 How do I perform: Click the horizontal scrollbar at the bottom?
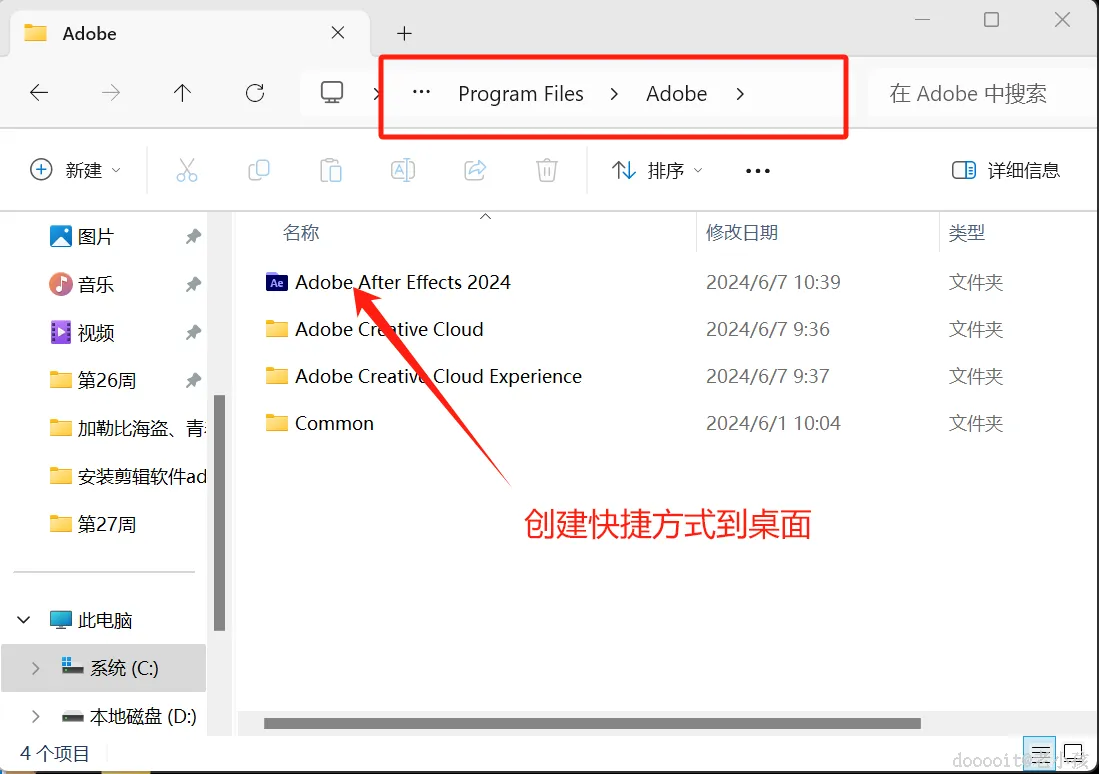(x=590, y=722)
